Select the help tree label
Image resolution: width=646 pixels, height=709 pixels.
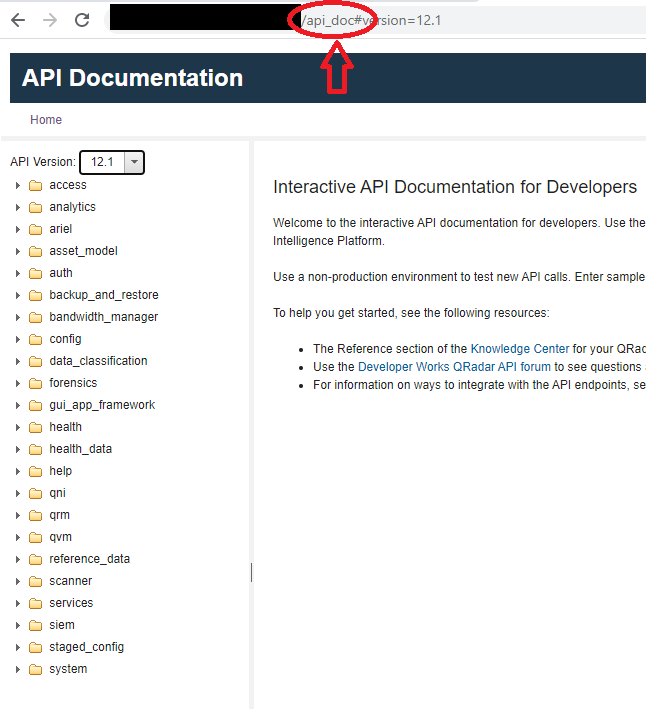[61, 471]
